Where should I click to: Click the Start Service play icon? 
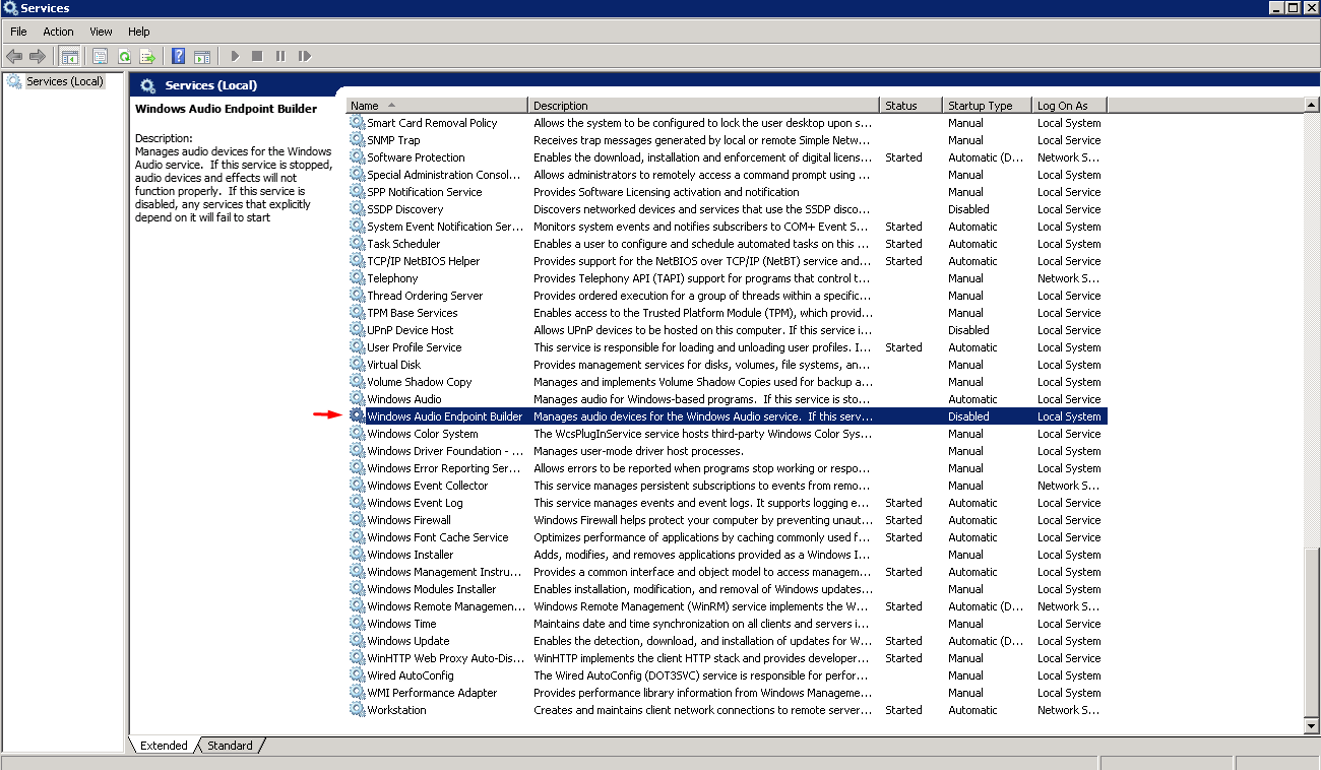[235, 57]
